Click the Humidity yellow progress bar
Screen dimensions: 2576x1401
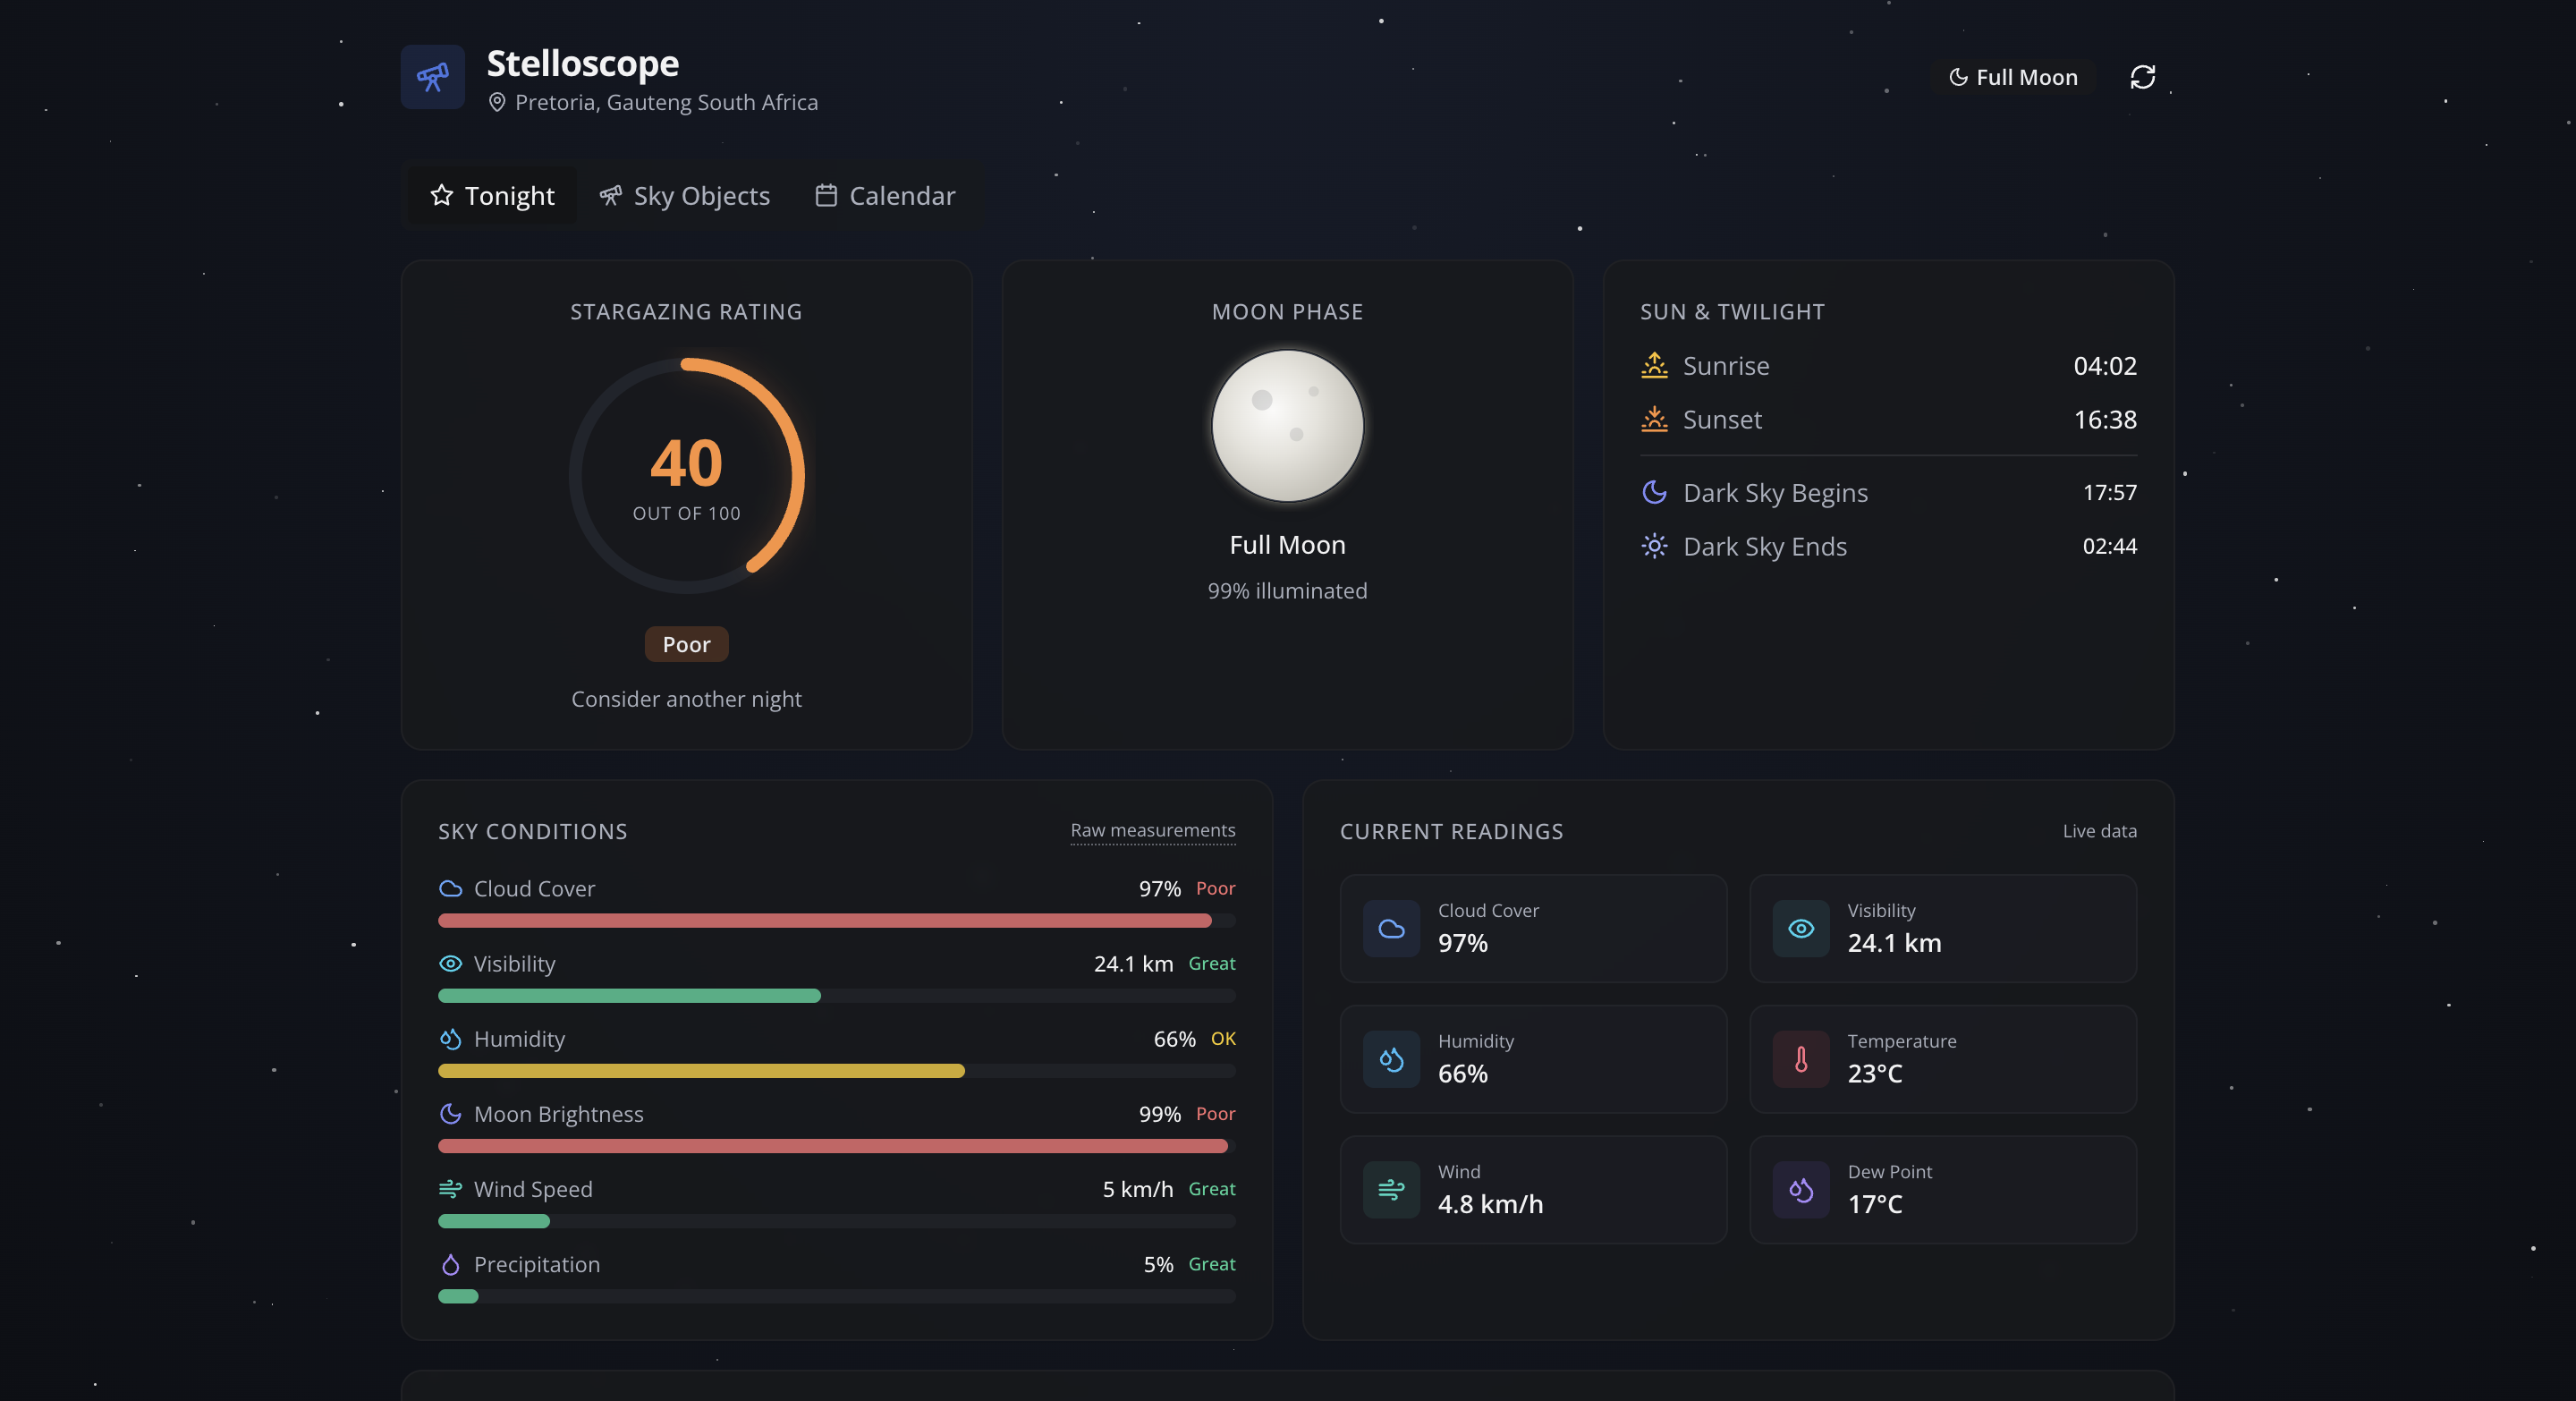point(702,1071)
